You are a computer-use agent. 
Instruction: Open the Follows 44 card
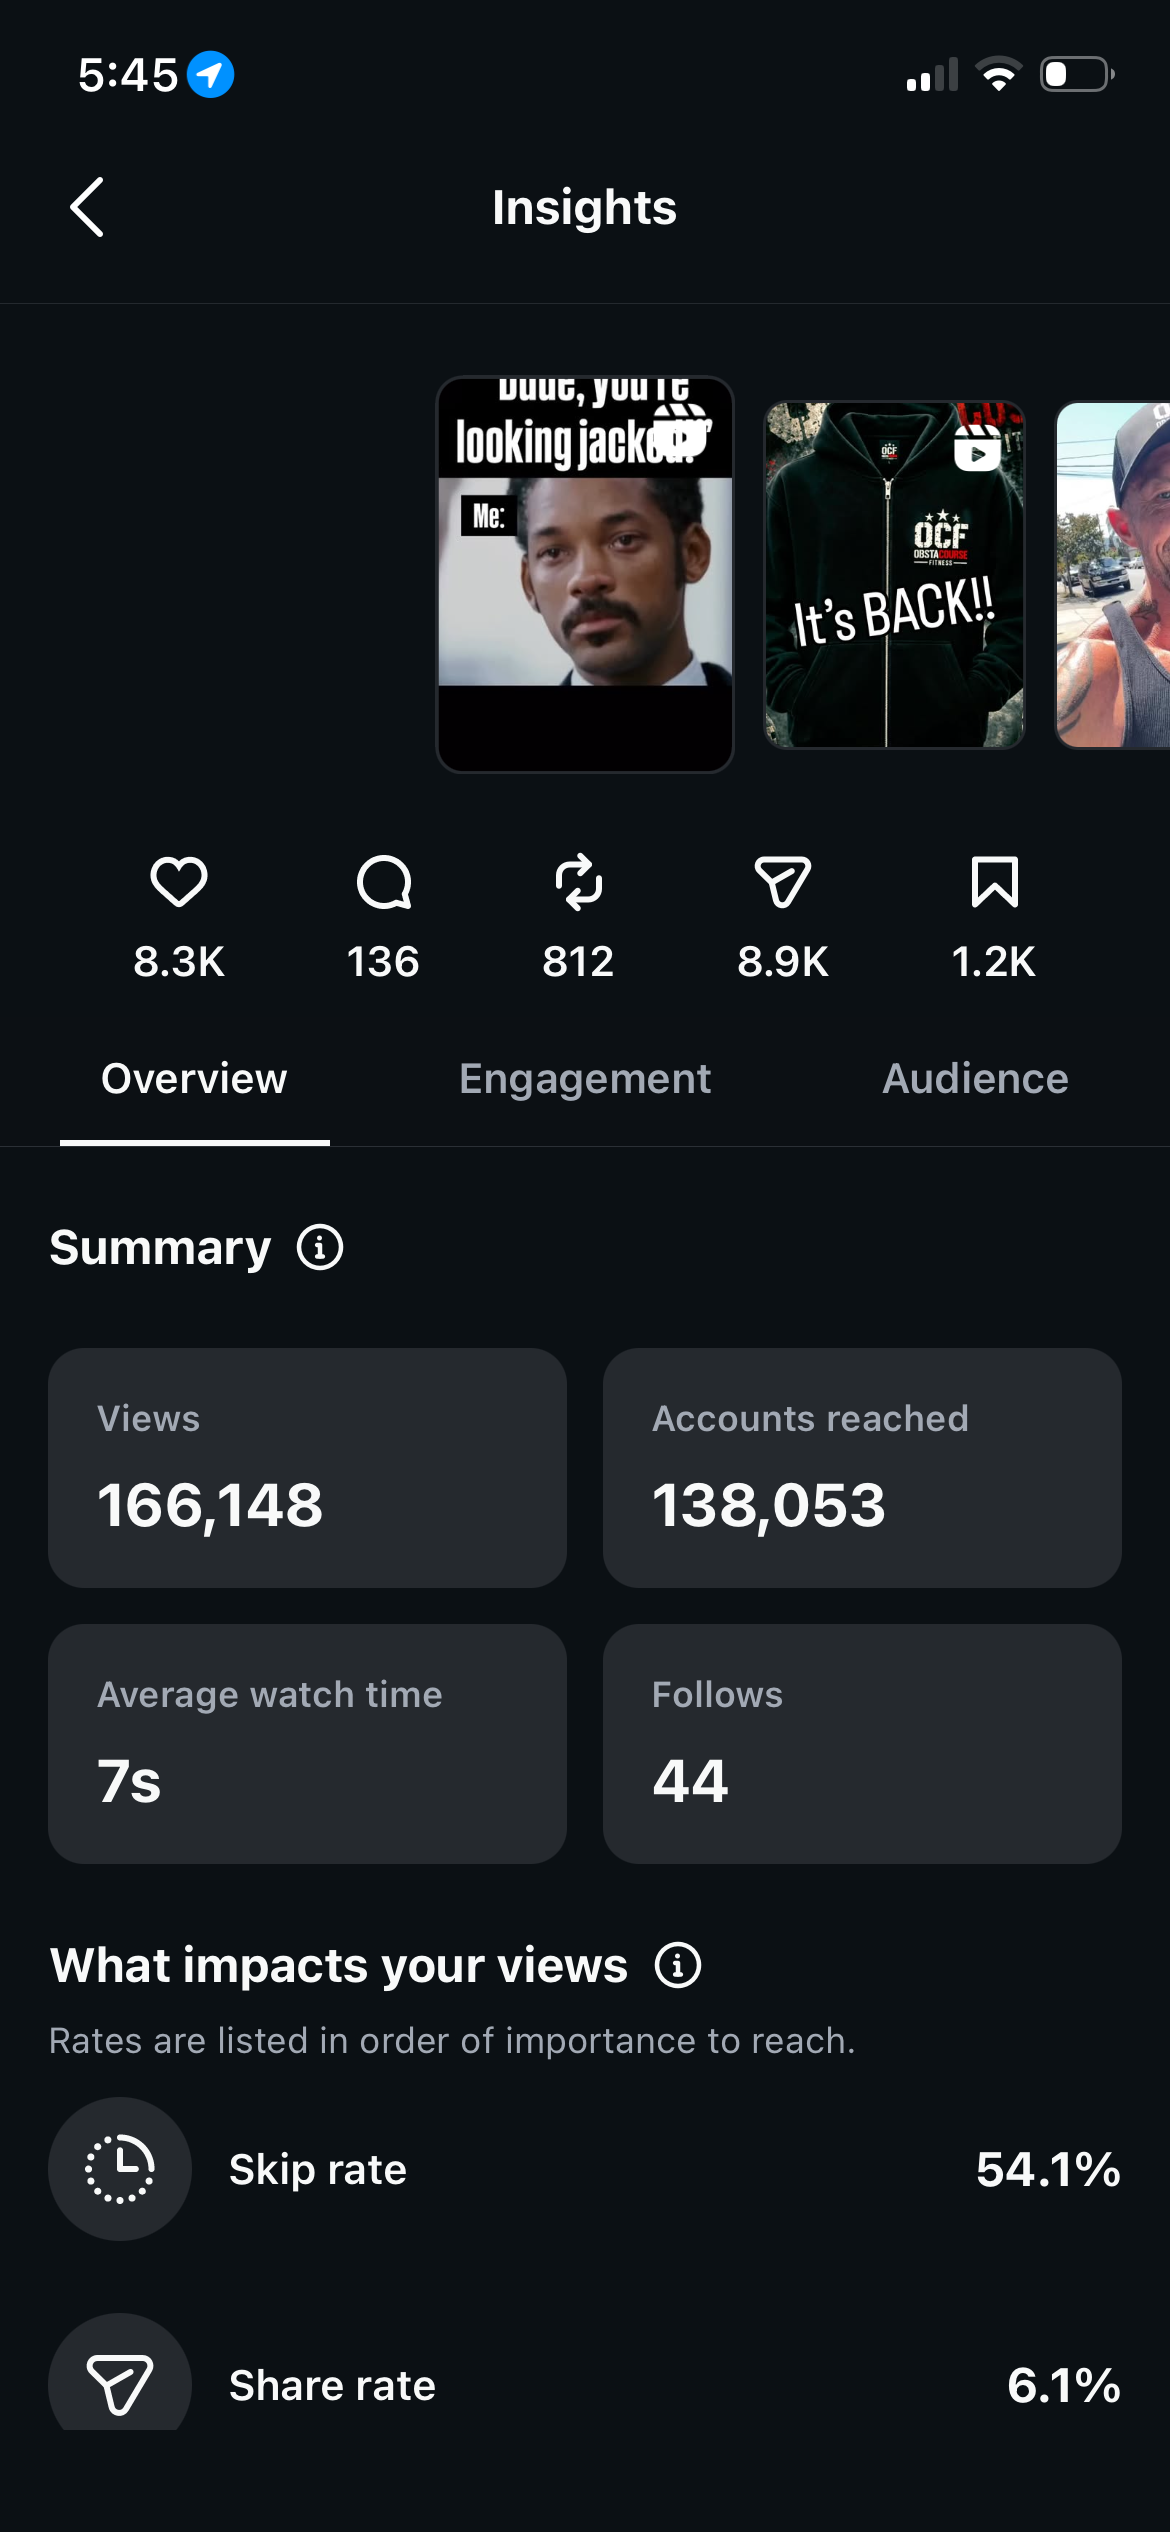click(862, 1743)
